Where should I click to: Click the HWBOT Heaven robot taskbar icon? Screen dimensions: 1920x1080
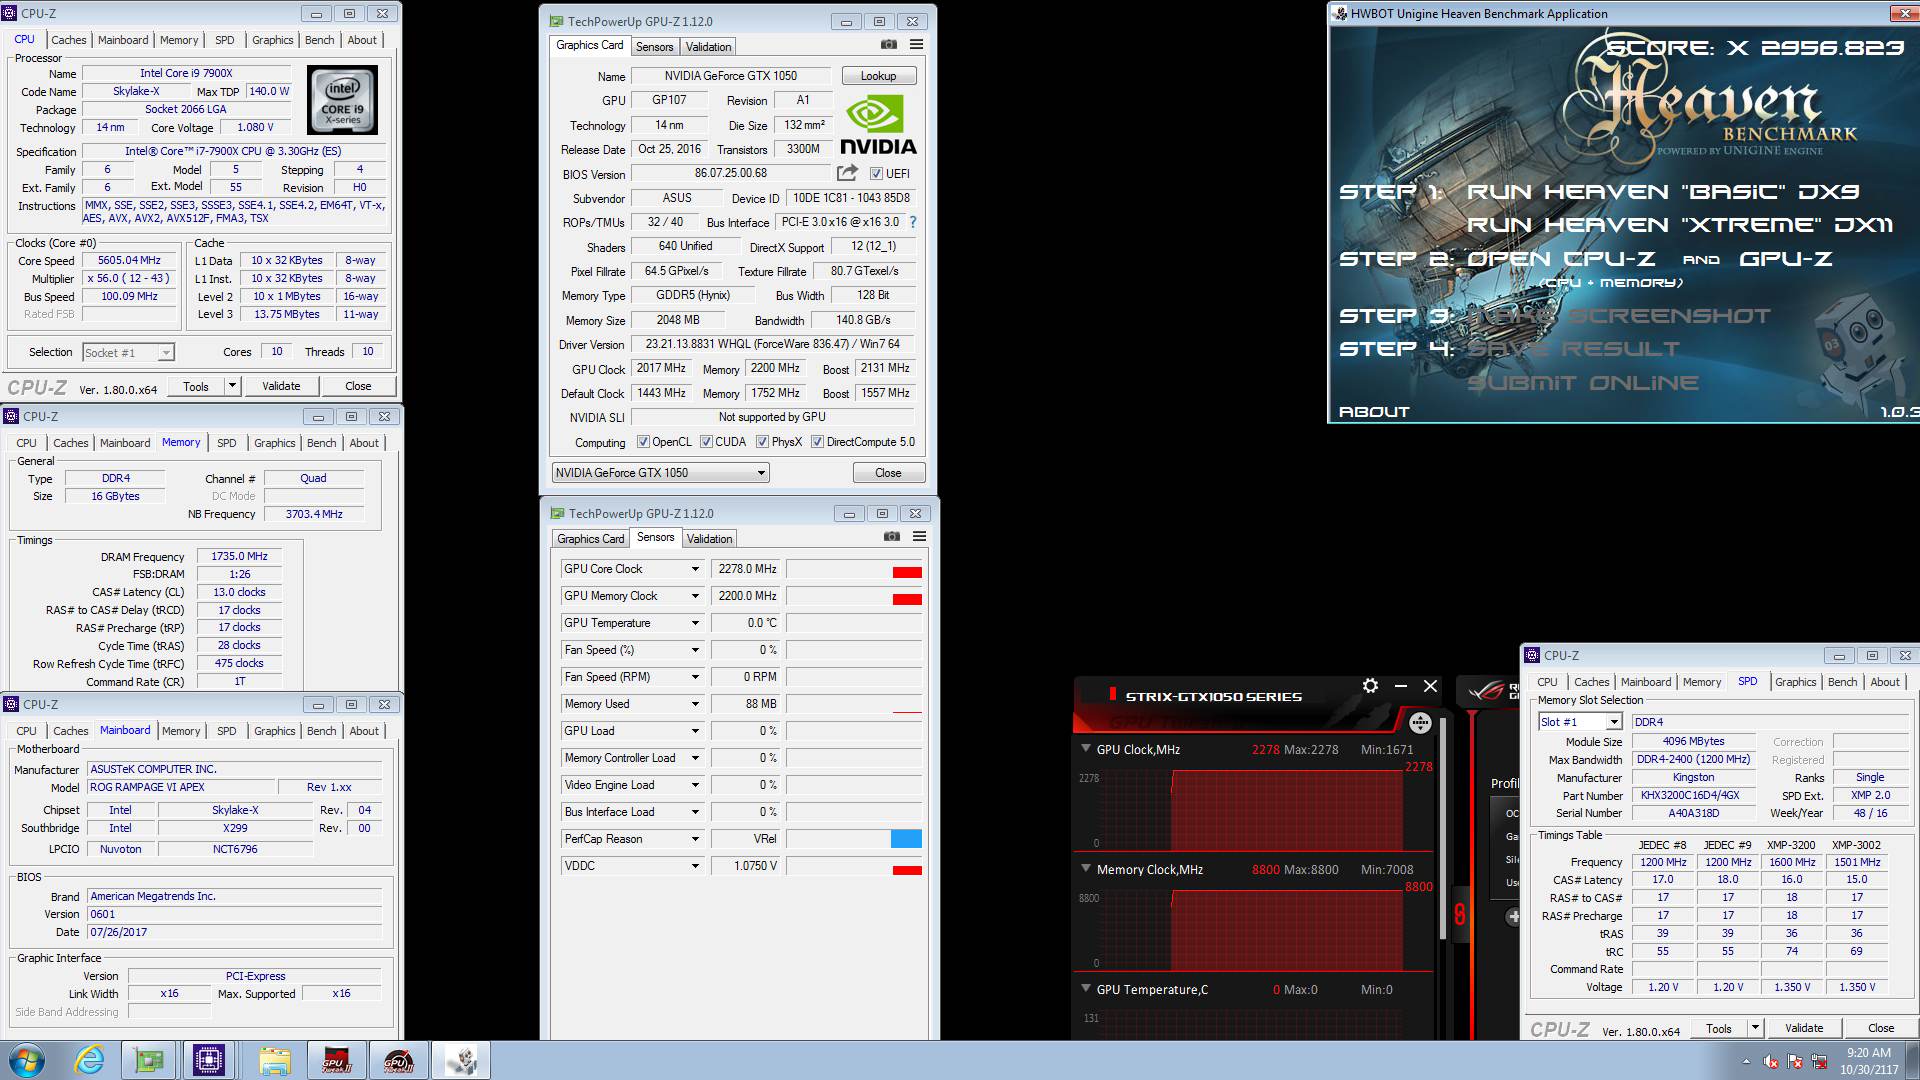click(461, 1060)
